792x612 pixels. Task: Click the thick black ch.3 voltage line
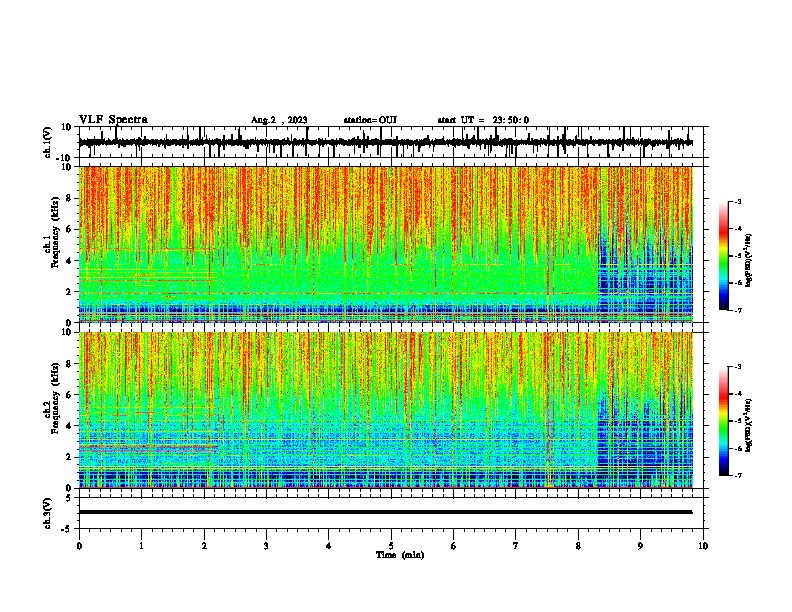(385, 512)
